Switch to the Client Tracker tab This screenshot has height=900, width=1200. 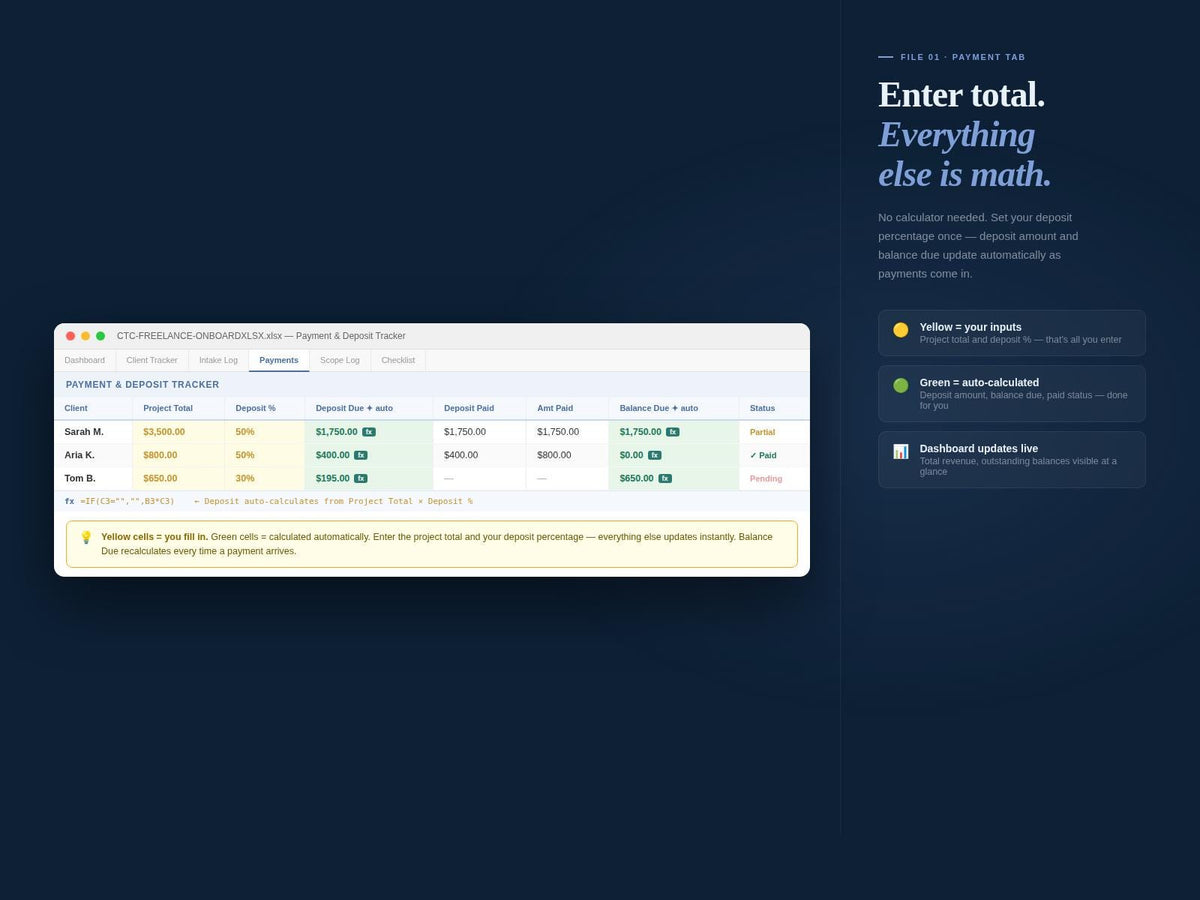point(152,360)
